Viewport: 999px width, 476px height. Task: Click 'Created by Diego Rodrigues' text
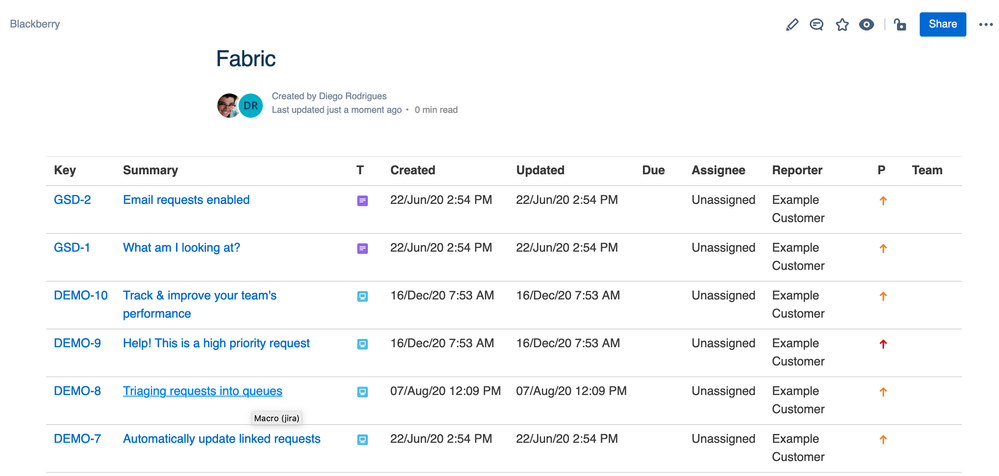[329, 96]
